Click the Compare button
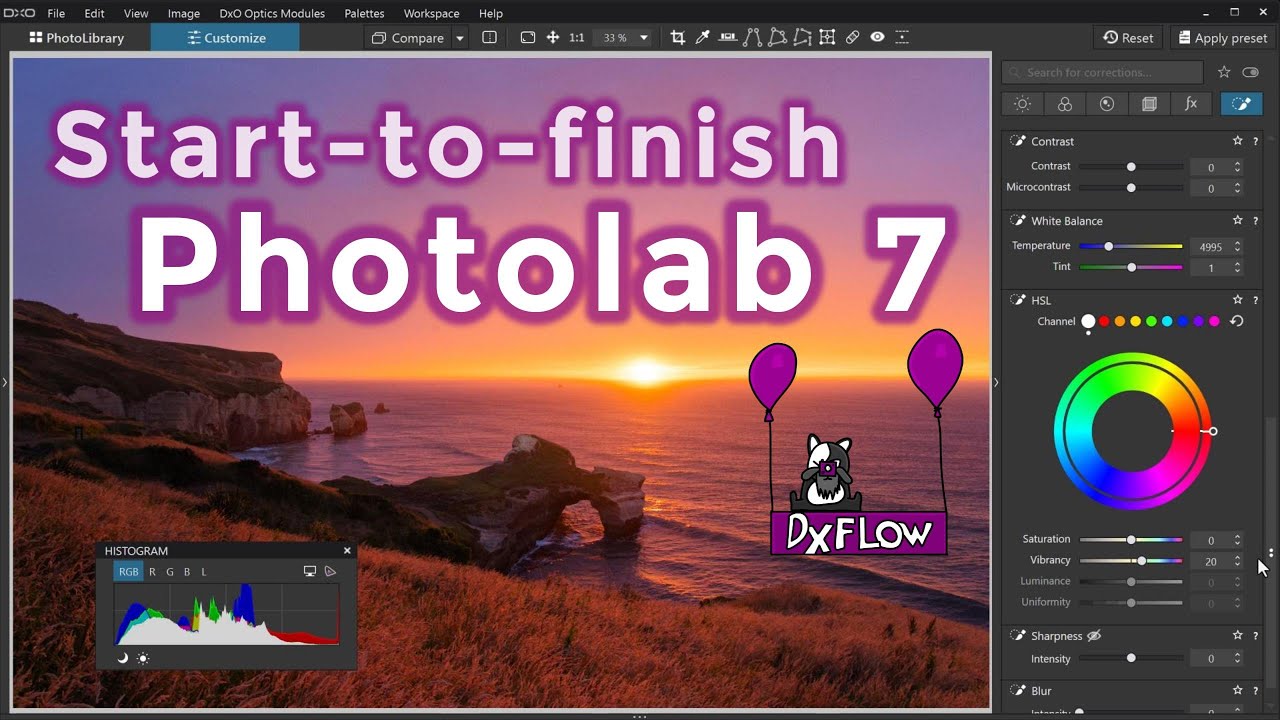 coord(408,38)
